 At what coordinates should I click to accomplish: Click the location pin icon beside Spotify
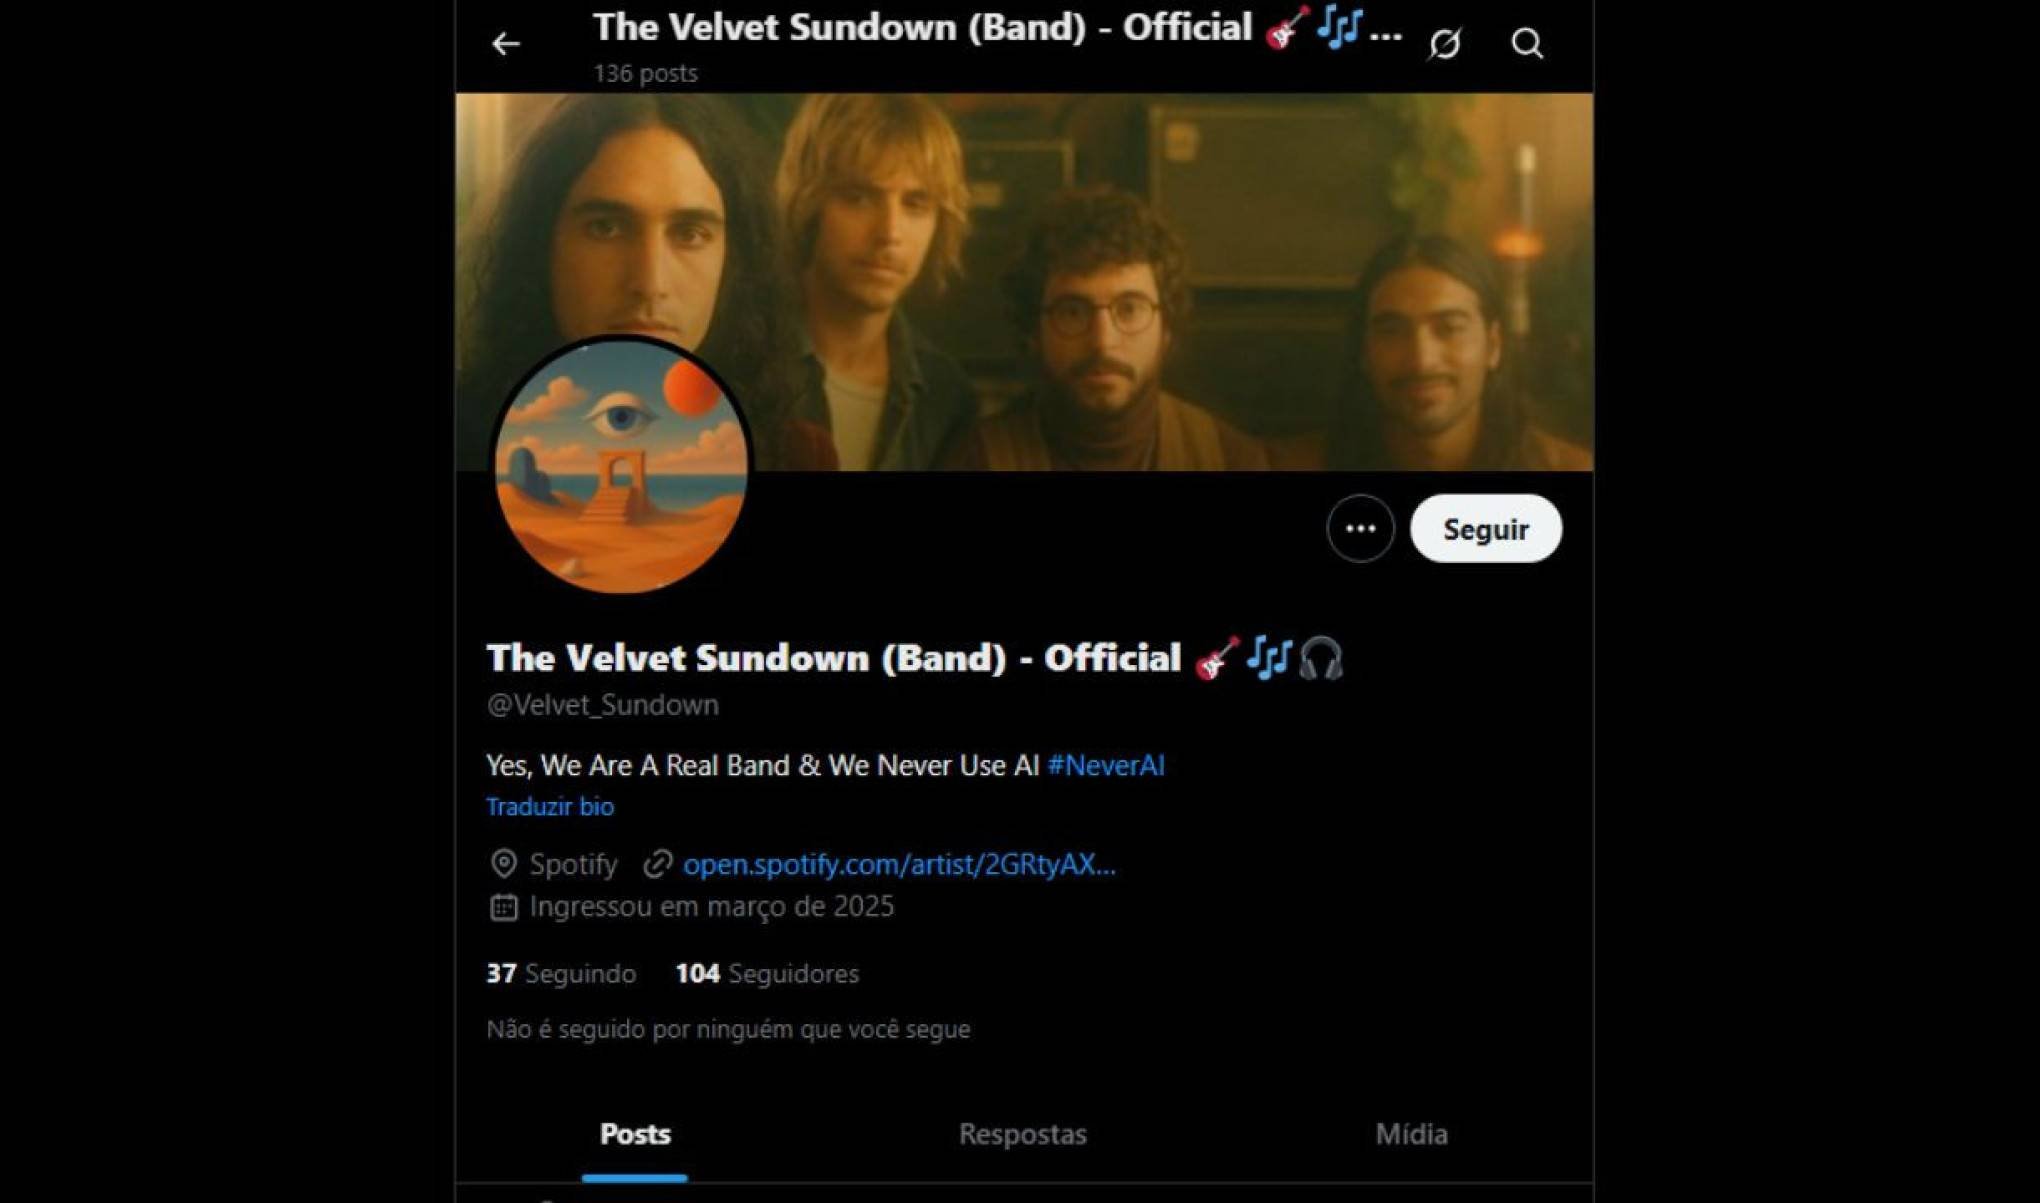(x=504, y=864)
